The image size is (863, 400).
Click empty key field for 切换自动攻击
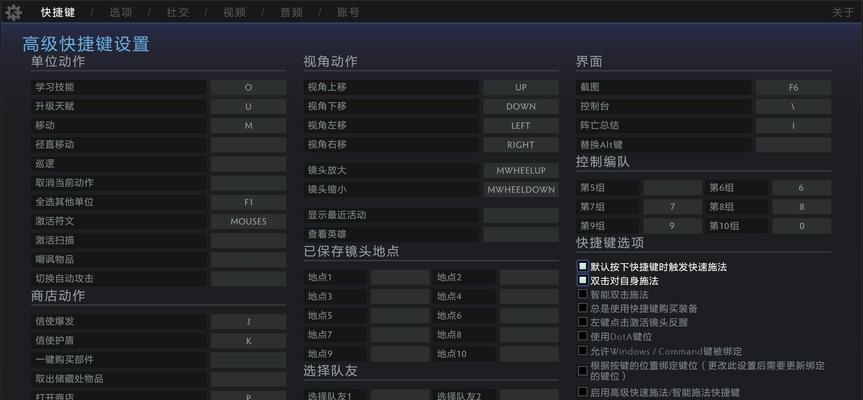coord(248,278)
